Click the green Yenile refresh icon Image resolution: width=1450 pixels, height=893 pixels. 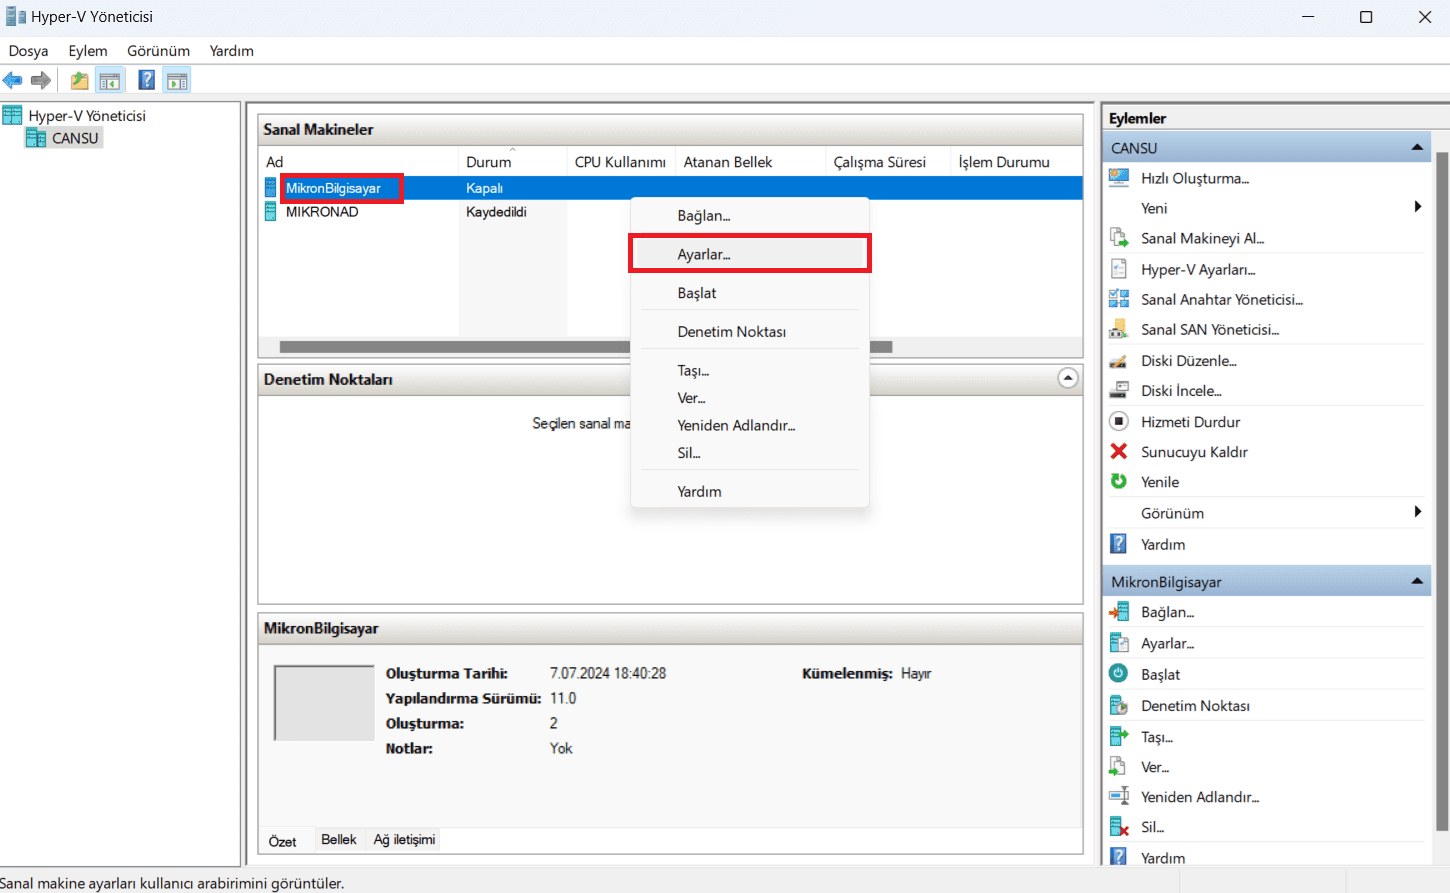(x=1119, y=481)
